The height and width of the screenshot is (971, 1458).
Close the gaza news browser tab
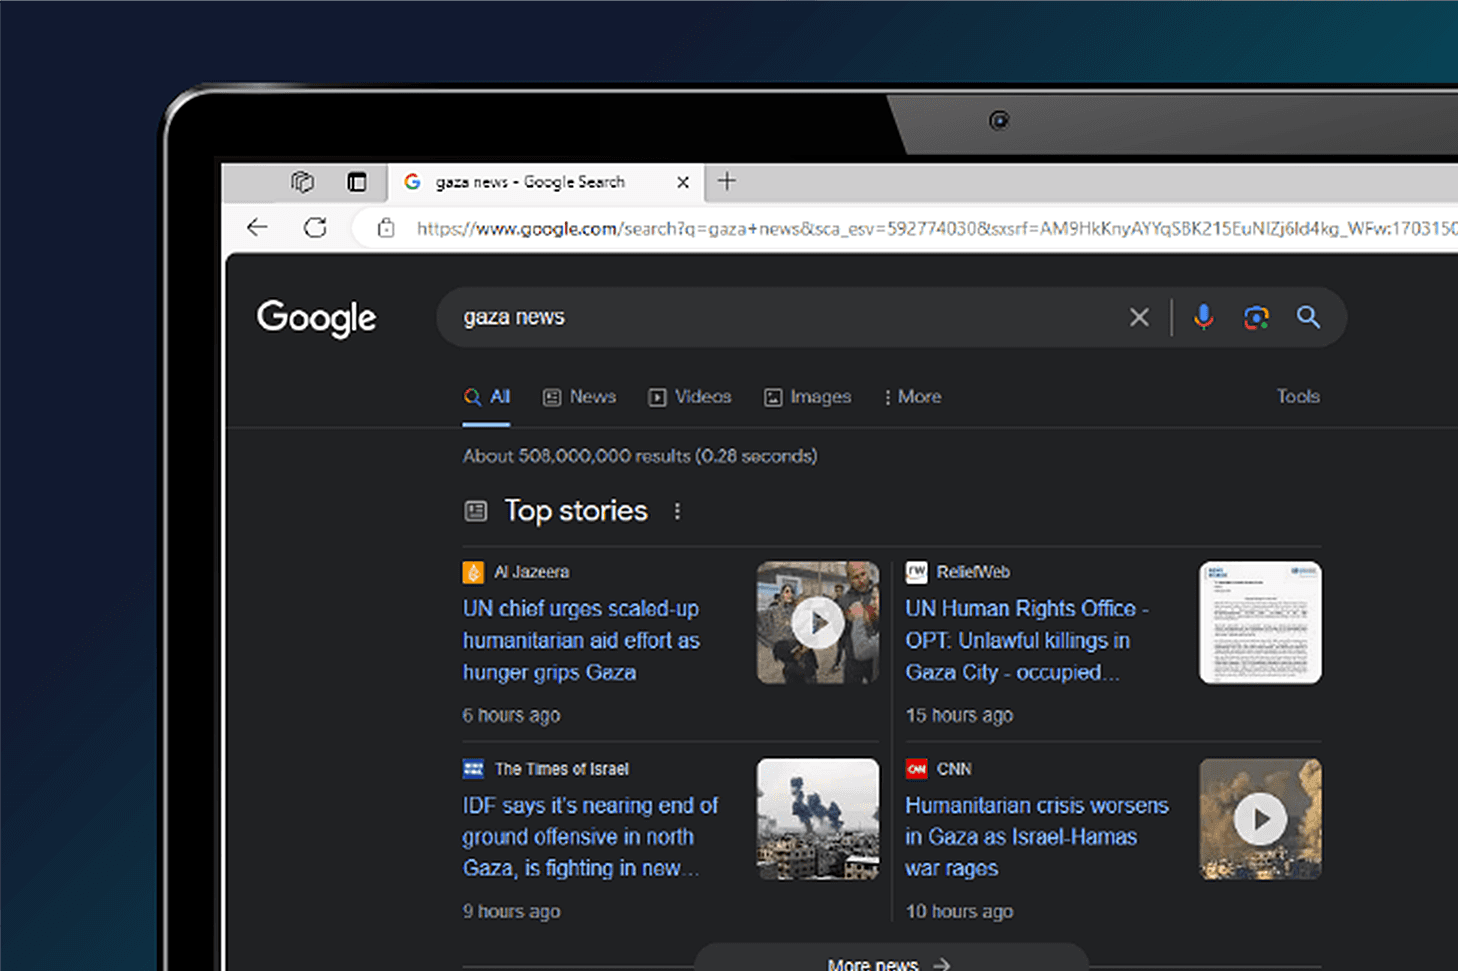[683, 182]
